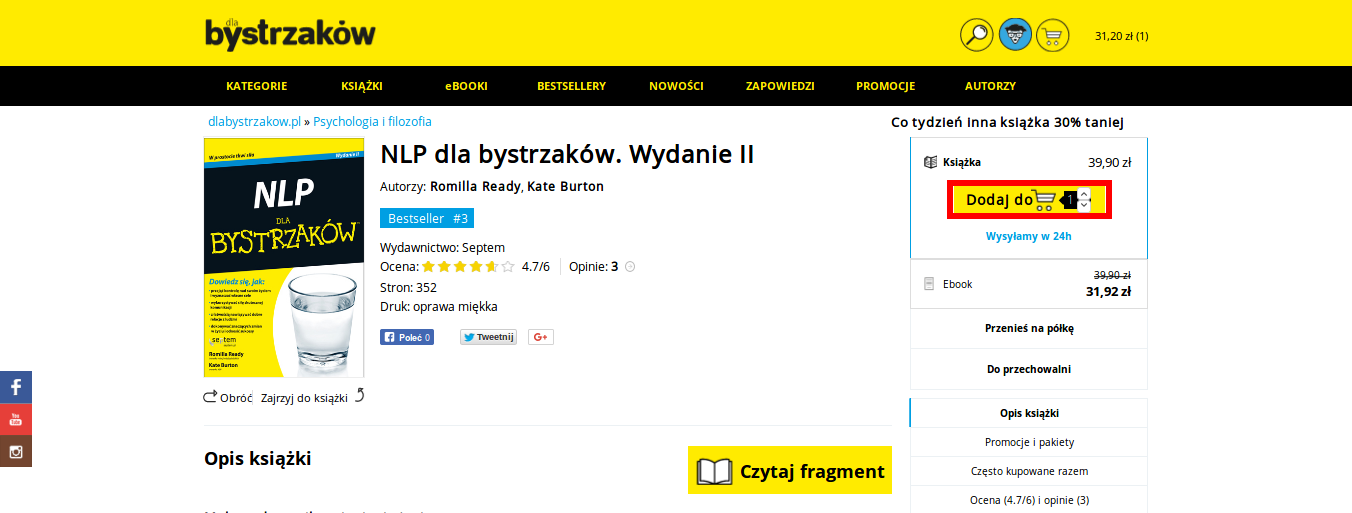Image resolution: width=1352 pixels, height=513 pixels.
Task: Open the search magnifier icon
Action: pos(976,35)
